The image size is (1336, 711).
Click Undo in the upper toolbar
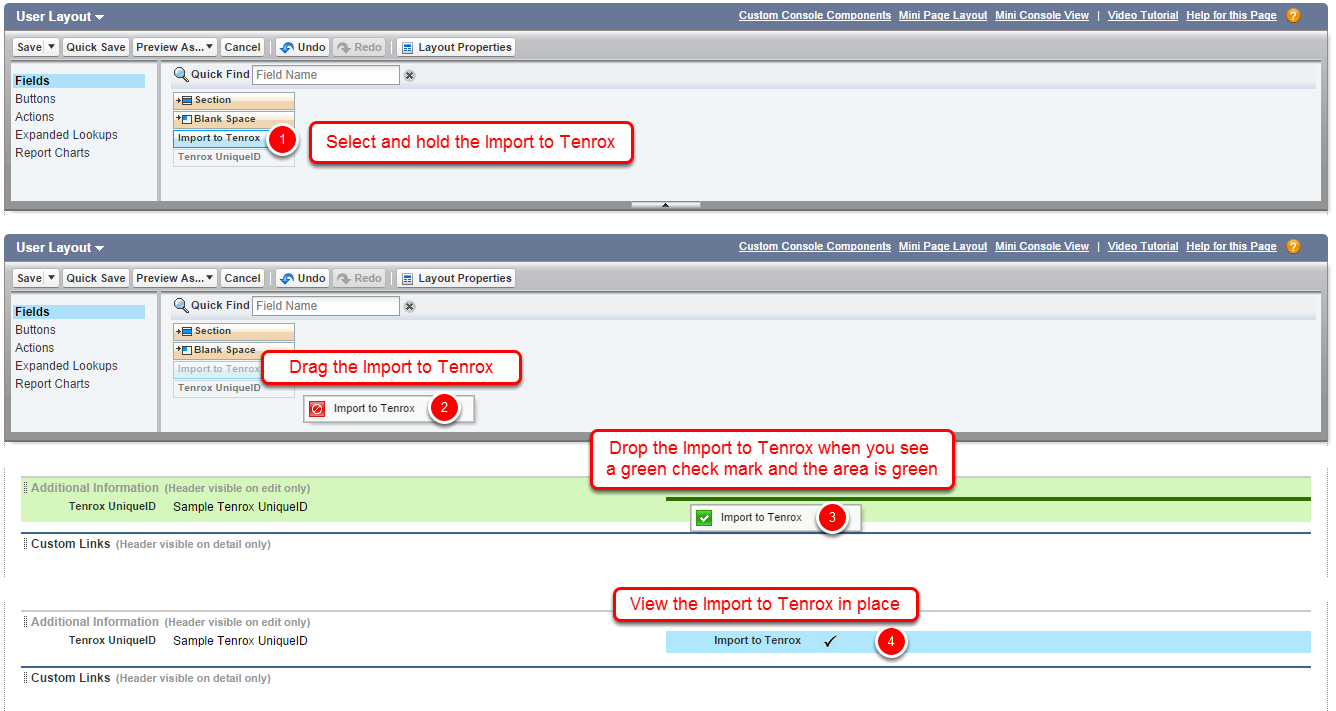(302, 47)
